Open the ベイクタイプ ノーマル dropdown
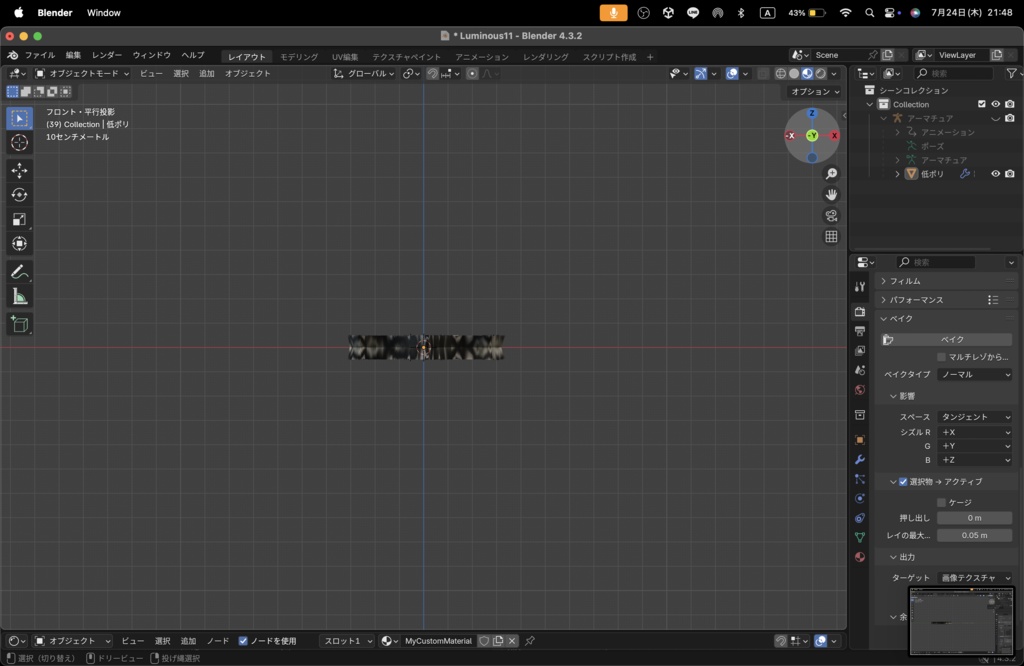This screenshot has width=1024, height=666. pyautogui.click(x=974, y=375)
